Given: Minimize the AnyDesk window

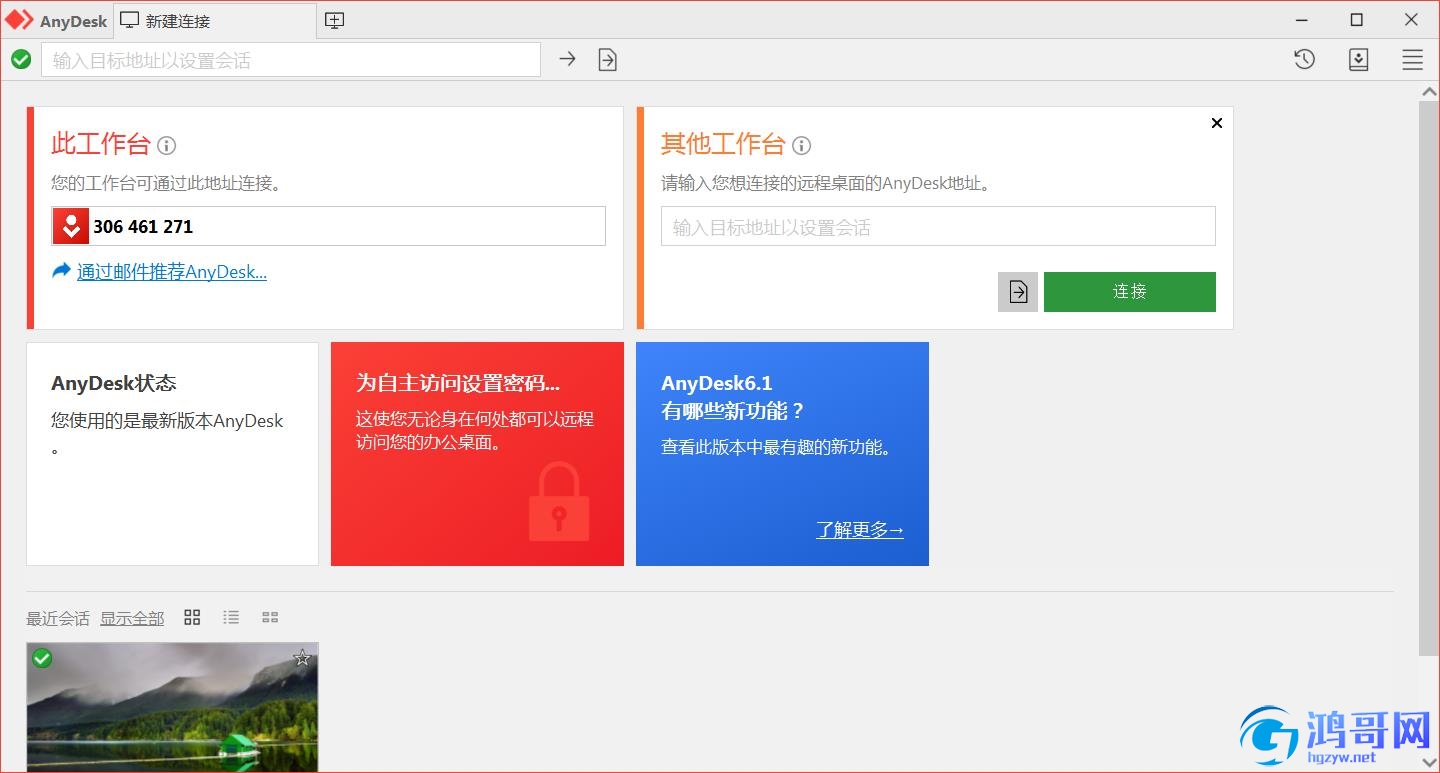Looking at the screenshot, I should point(1302,20).
